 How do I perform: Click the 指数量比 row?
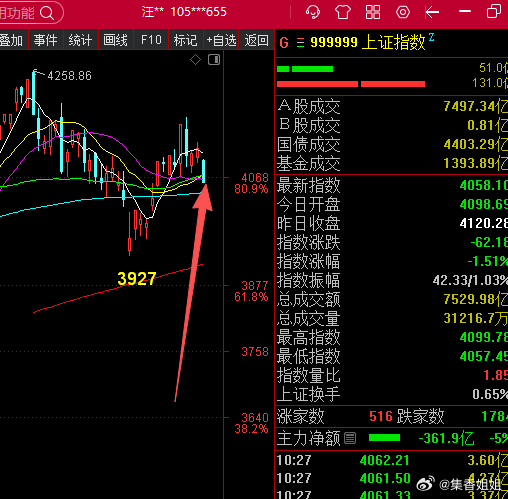(x=392, y=375)
